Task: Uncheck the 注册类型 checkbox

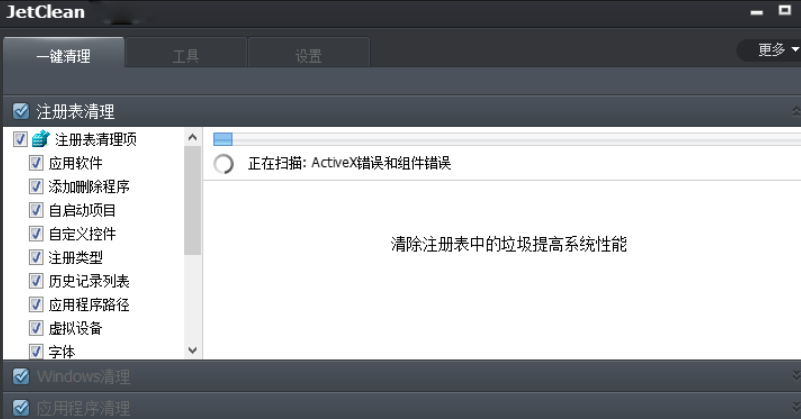Action: pos(36,257)
